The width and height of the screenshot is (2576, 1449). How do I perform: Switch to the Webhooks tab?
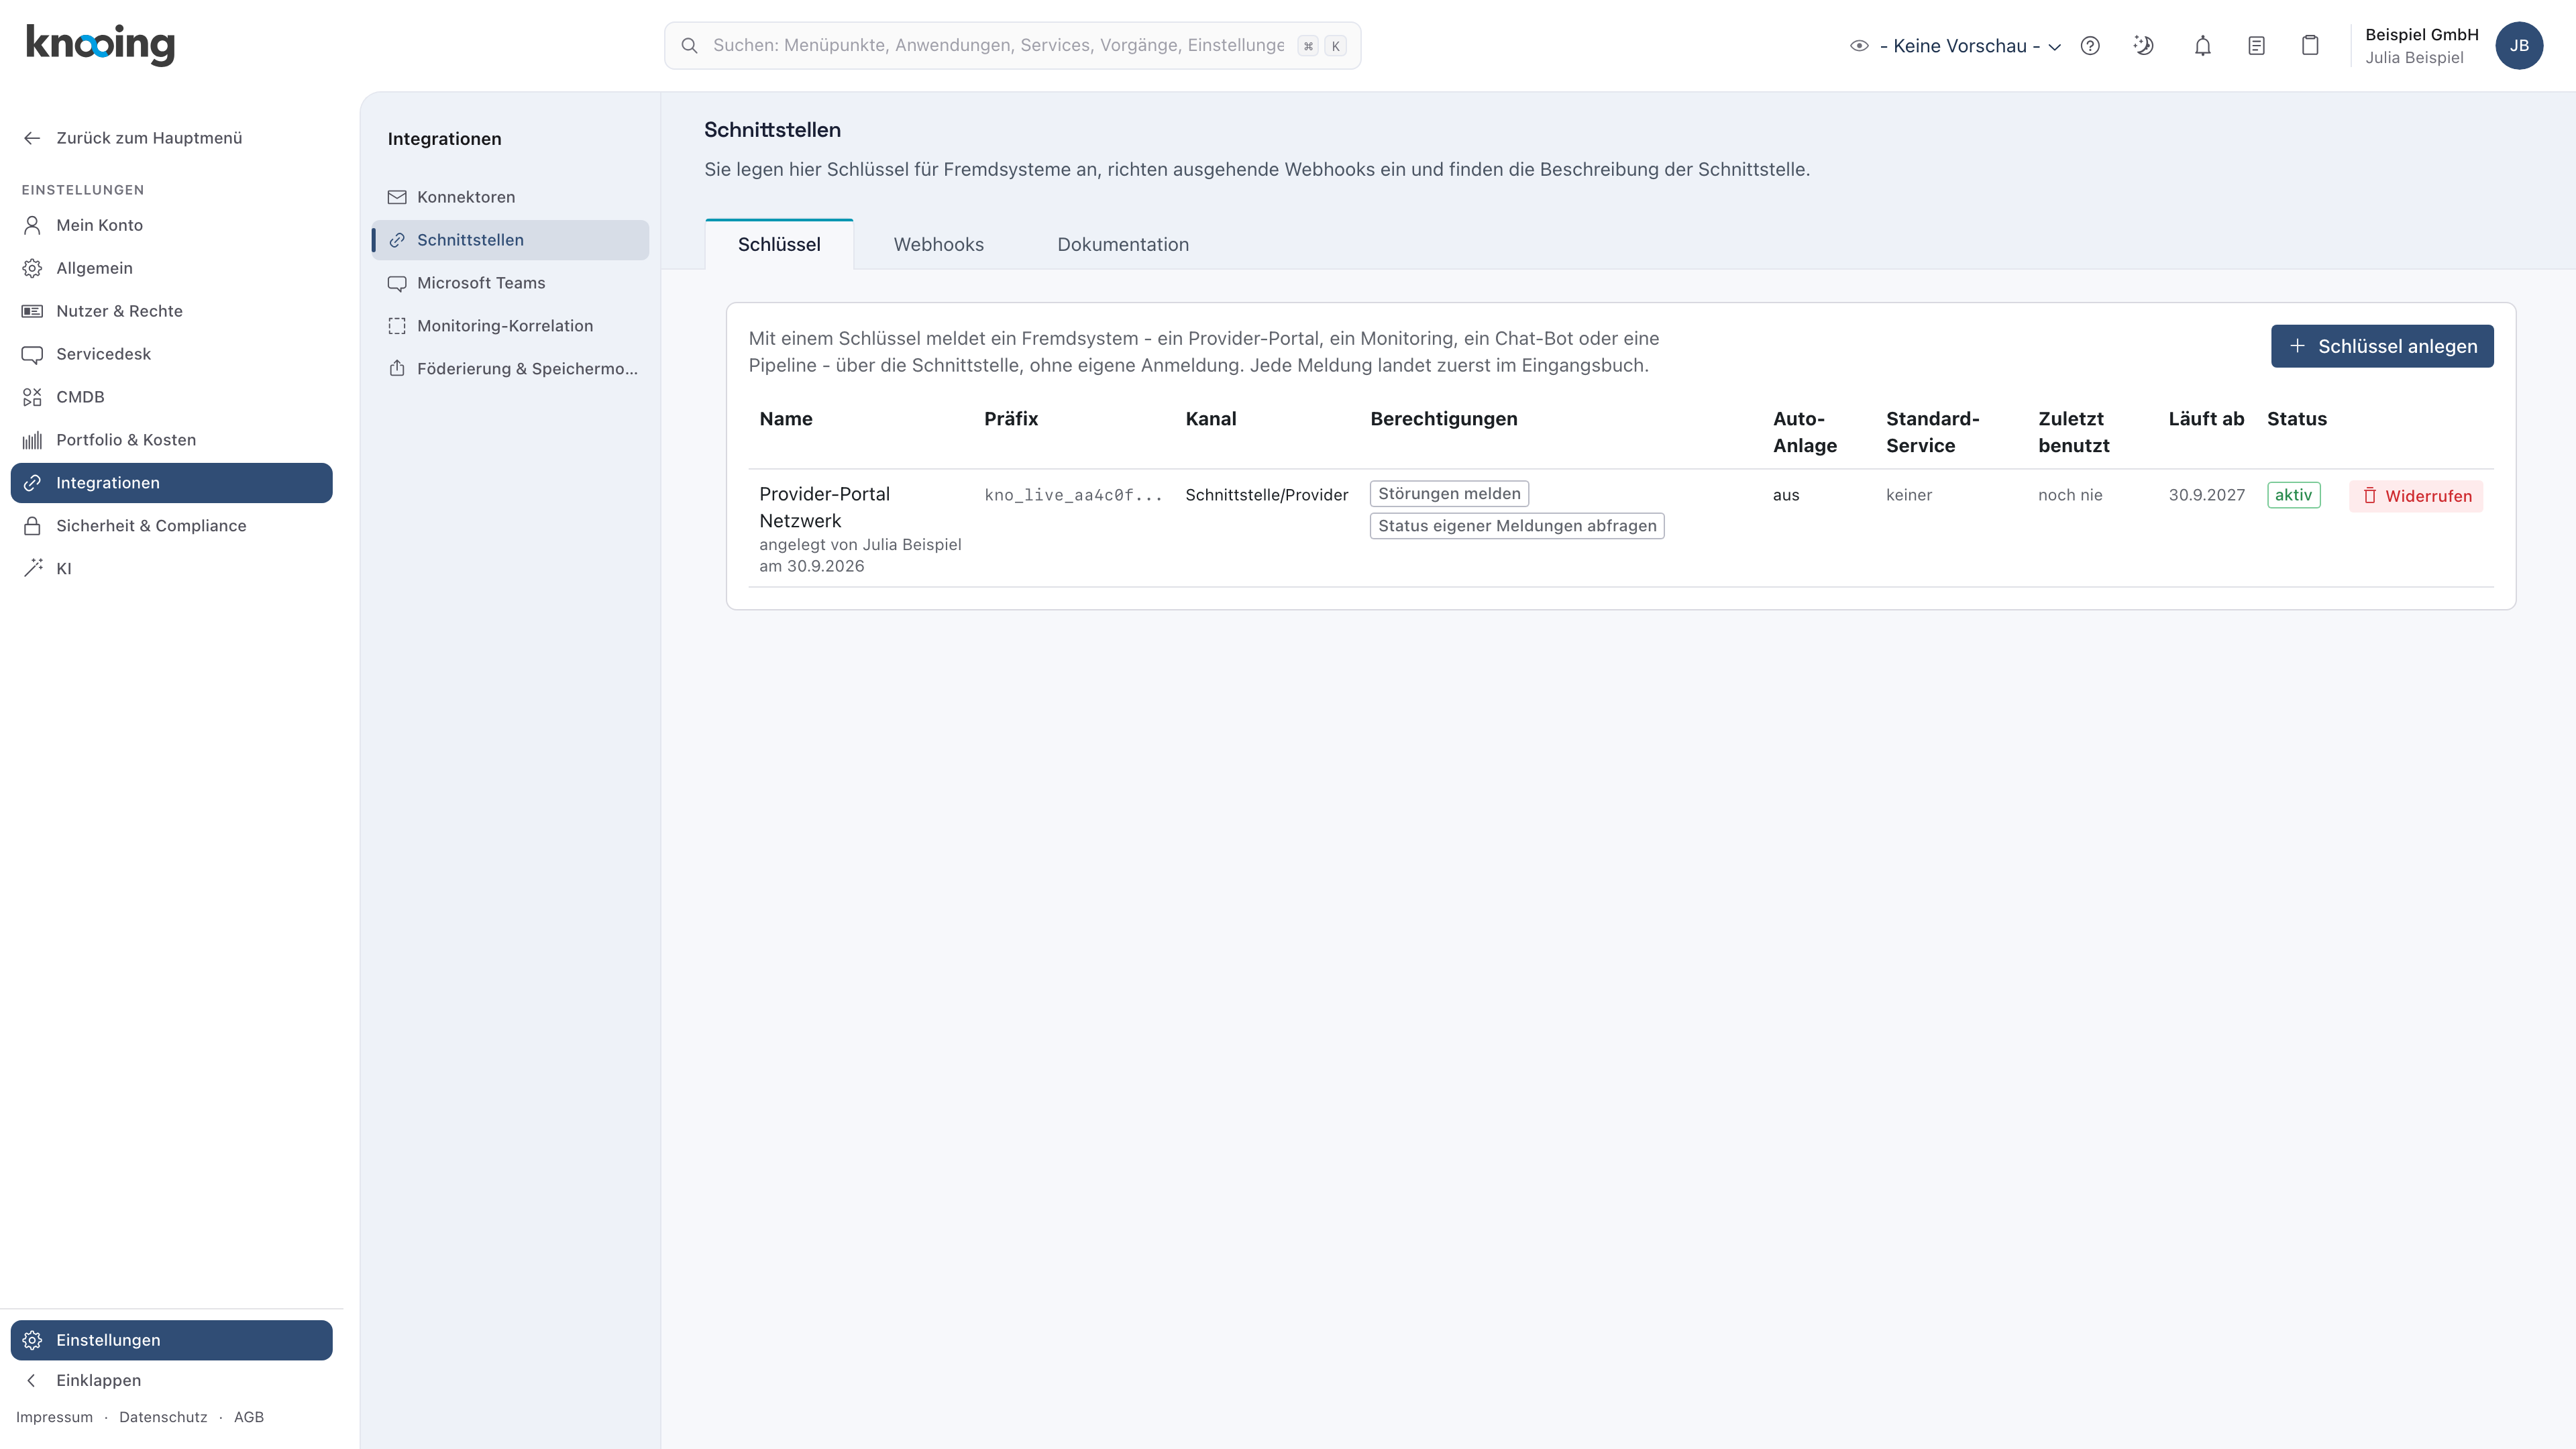point(938,244)
